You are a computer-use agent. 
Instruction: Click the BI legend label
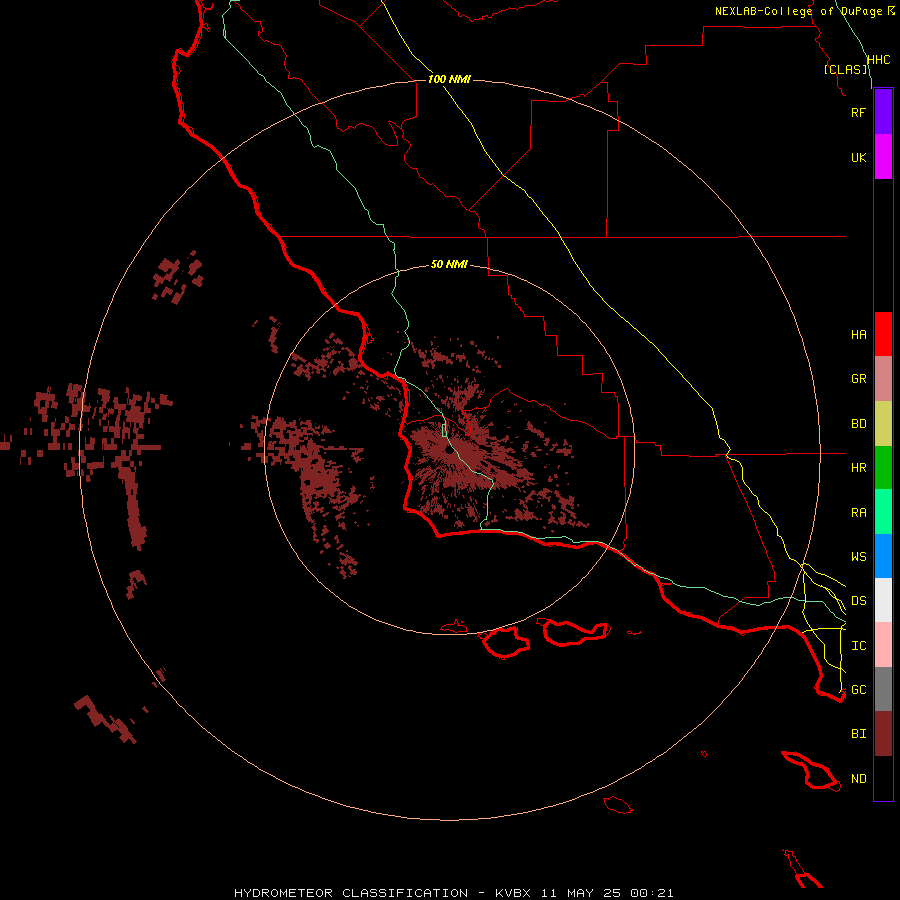858,734
